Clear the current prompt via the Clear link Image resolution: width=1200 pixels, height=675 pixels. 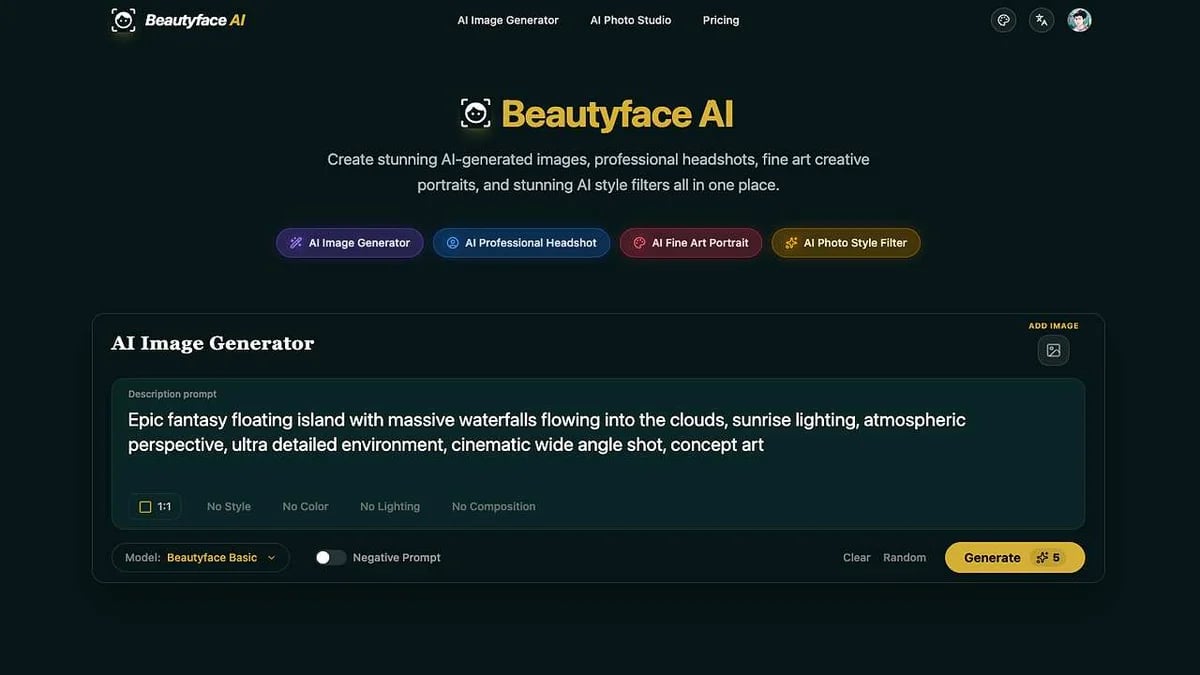coord(856,557)
